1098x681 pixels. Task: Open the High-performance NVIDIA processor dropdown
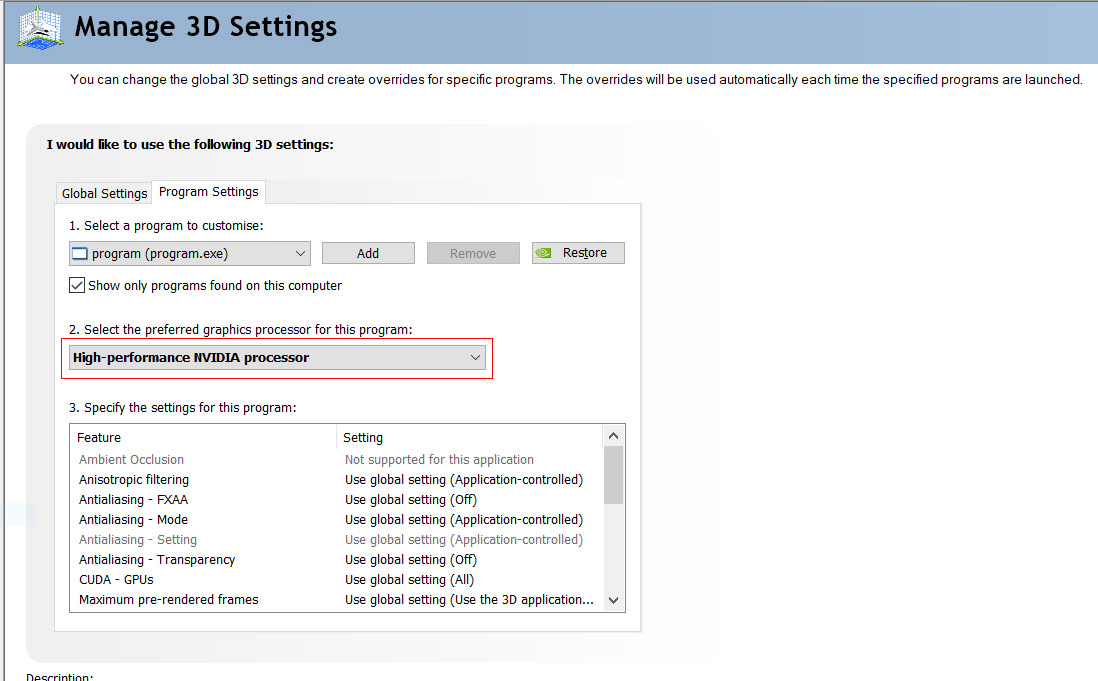pyautogui.click(x=277, y=358)
